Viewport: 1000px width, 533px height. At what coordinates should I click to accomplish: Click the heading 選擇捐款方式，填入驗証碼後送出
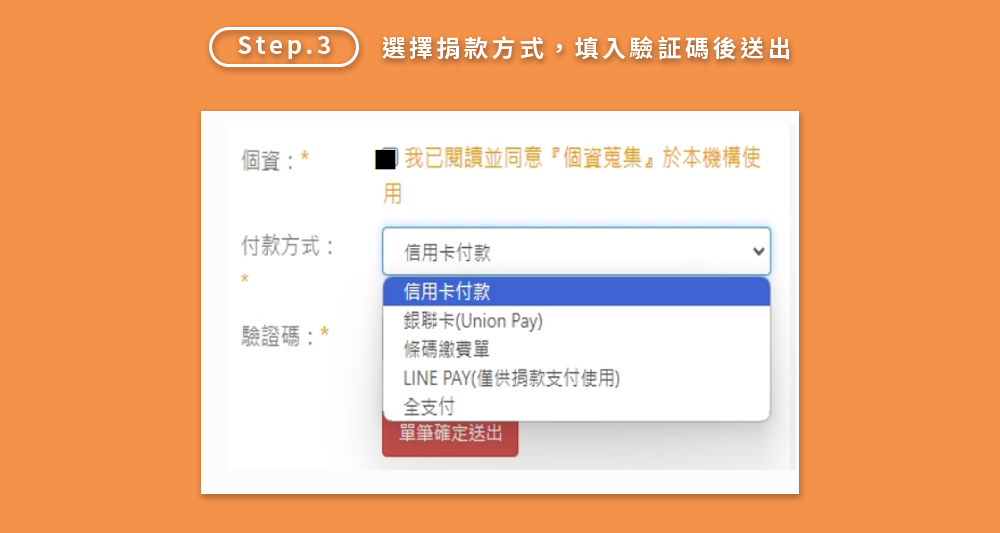coord(587,48)
